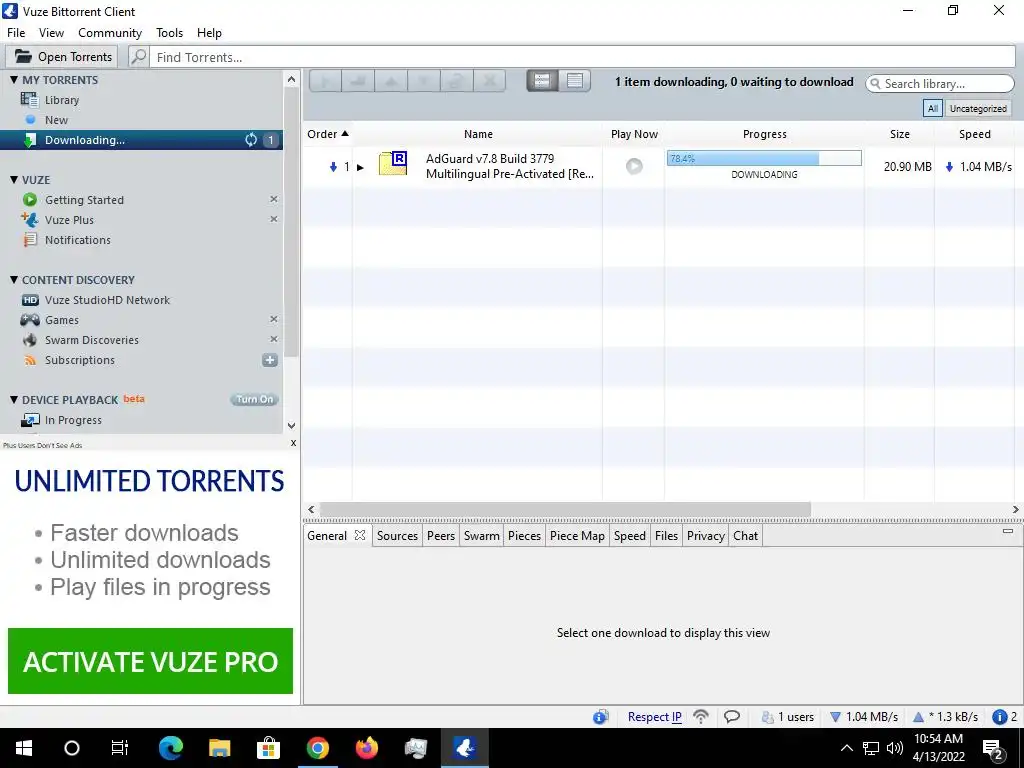The image size is (1024, 768).
Task: Minimize the bottom details panel
Action: pos(1008,531)
